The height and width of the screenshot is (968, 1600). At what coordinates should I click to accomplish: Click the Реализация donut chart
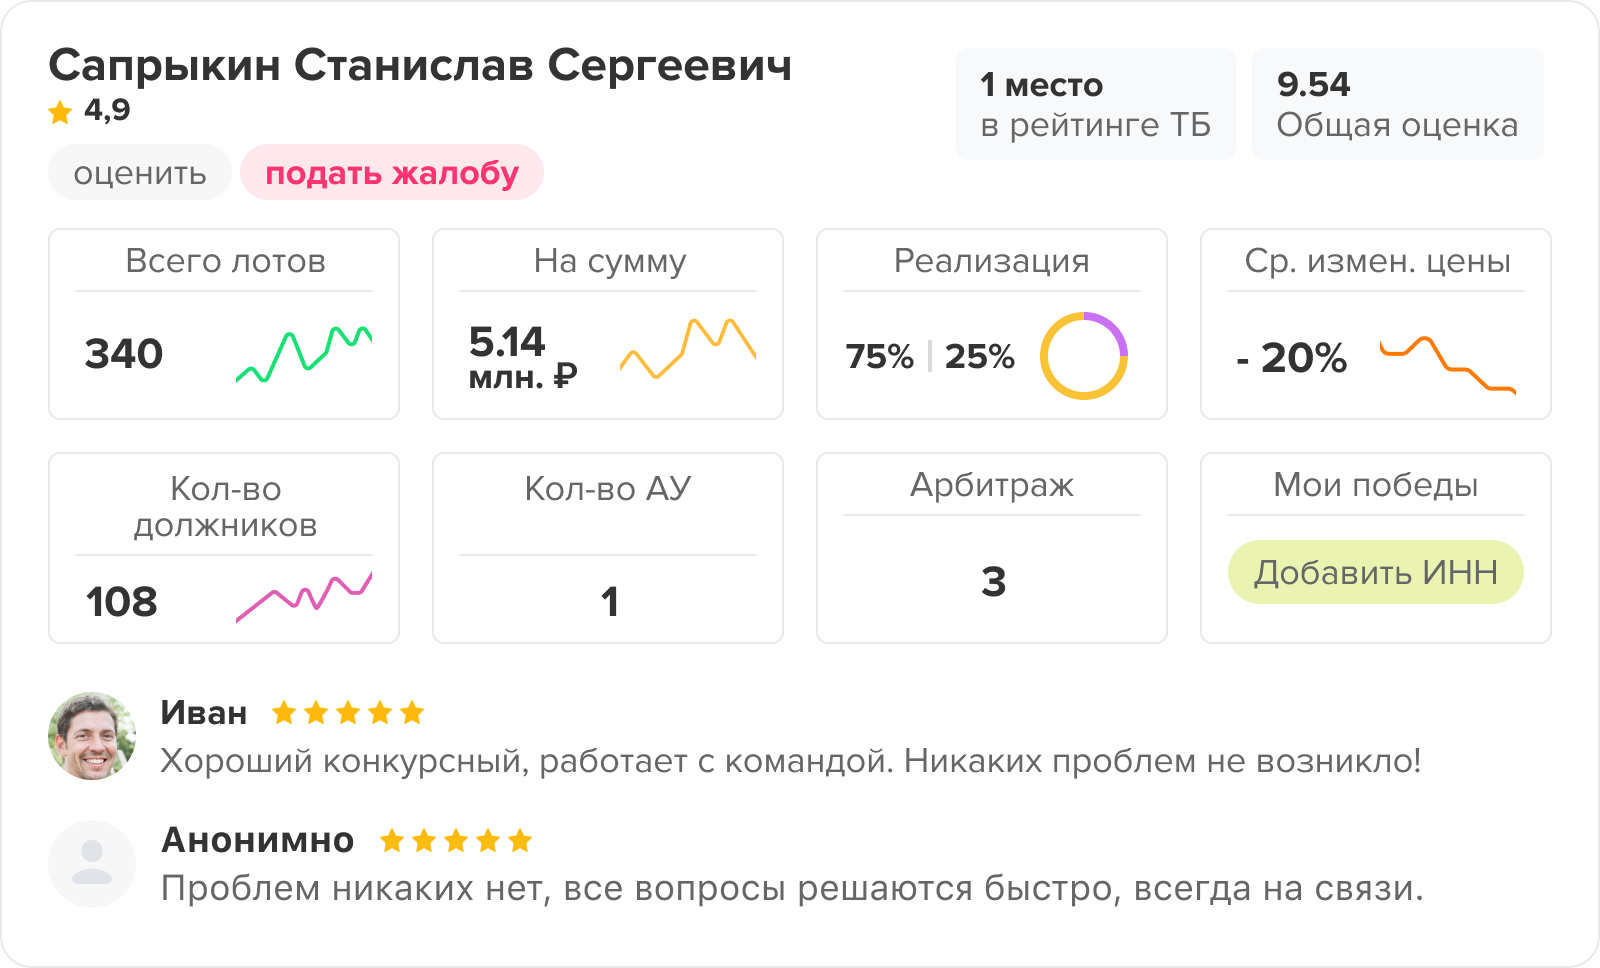(x=1083, y=356)
